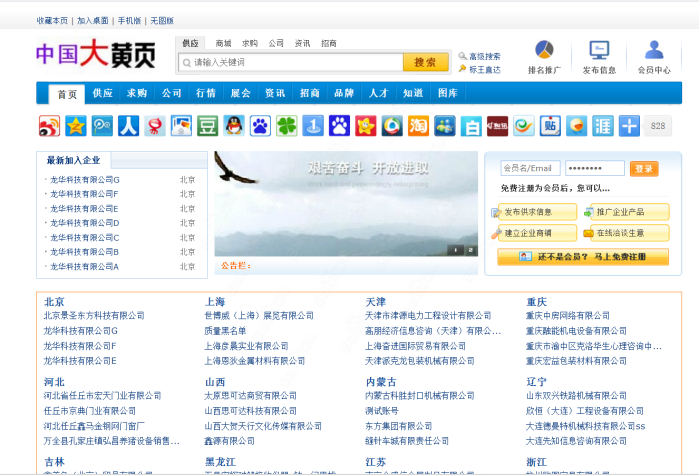Open 重庆中房网络有限公司 link
Viewport: 699px width, 475px height.
567,315
